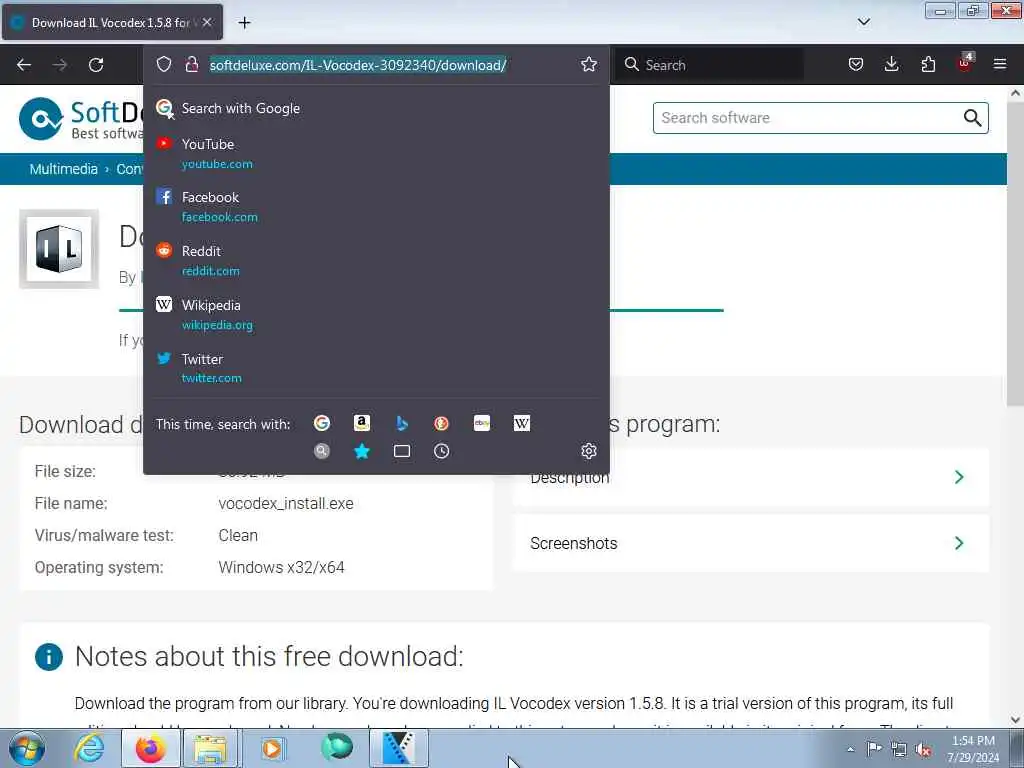This screenshot has width=1024, height=768.
Task: Click the site search magnifier button
Action: [x=972, y=118]
